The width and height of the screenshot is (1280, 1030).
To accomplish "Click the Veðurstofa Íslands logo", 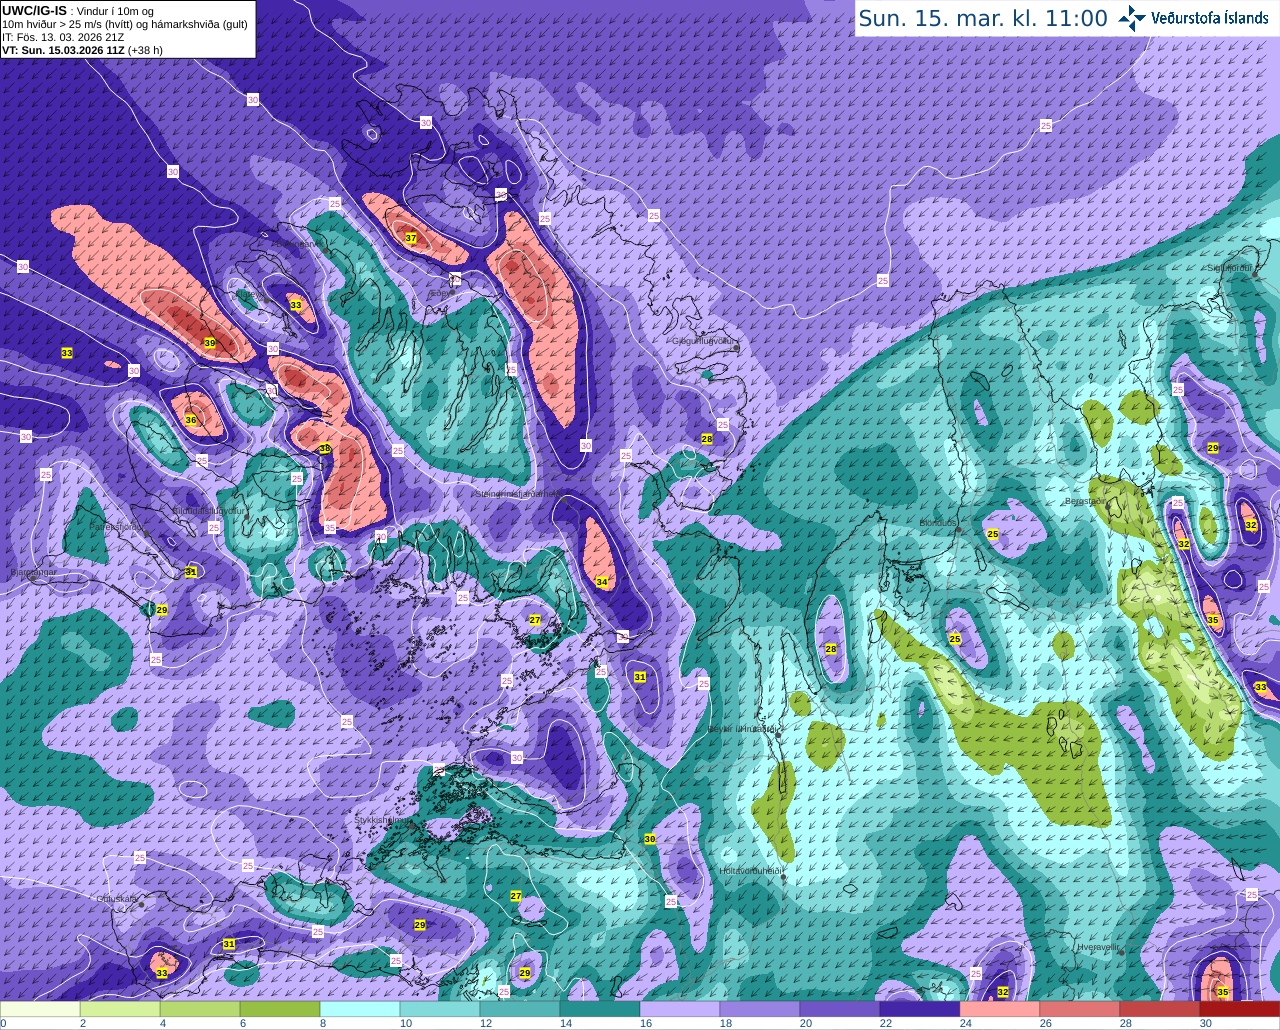I will [1193, 18].
